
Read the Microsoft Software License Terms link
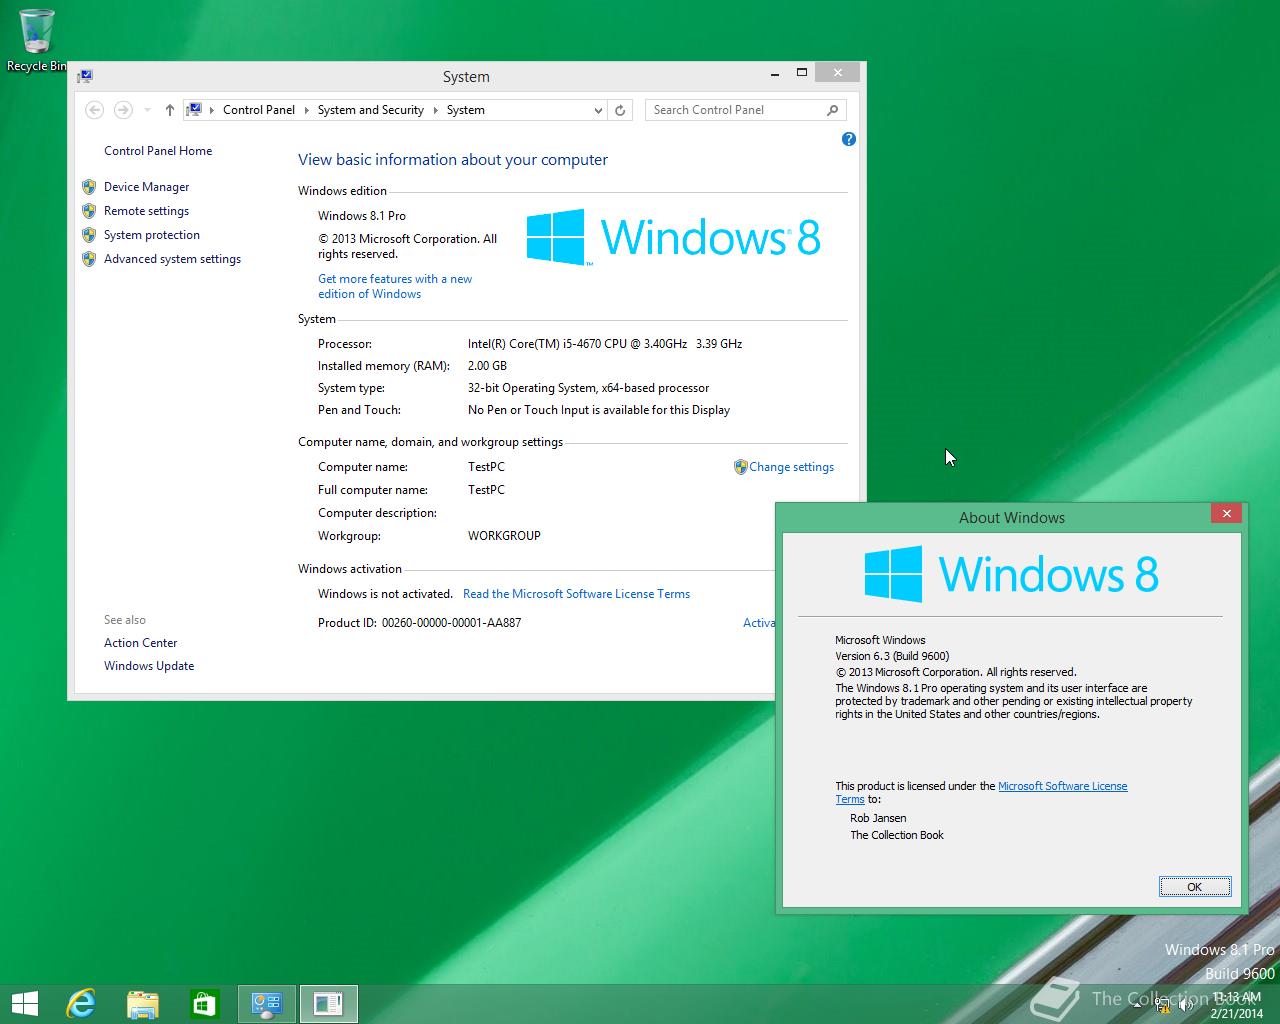coord(576,594)
